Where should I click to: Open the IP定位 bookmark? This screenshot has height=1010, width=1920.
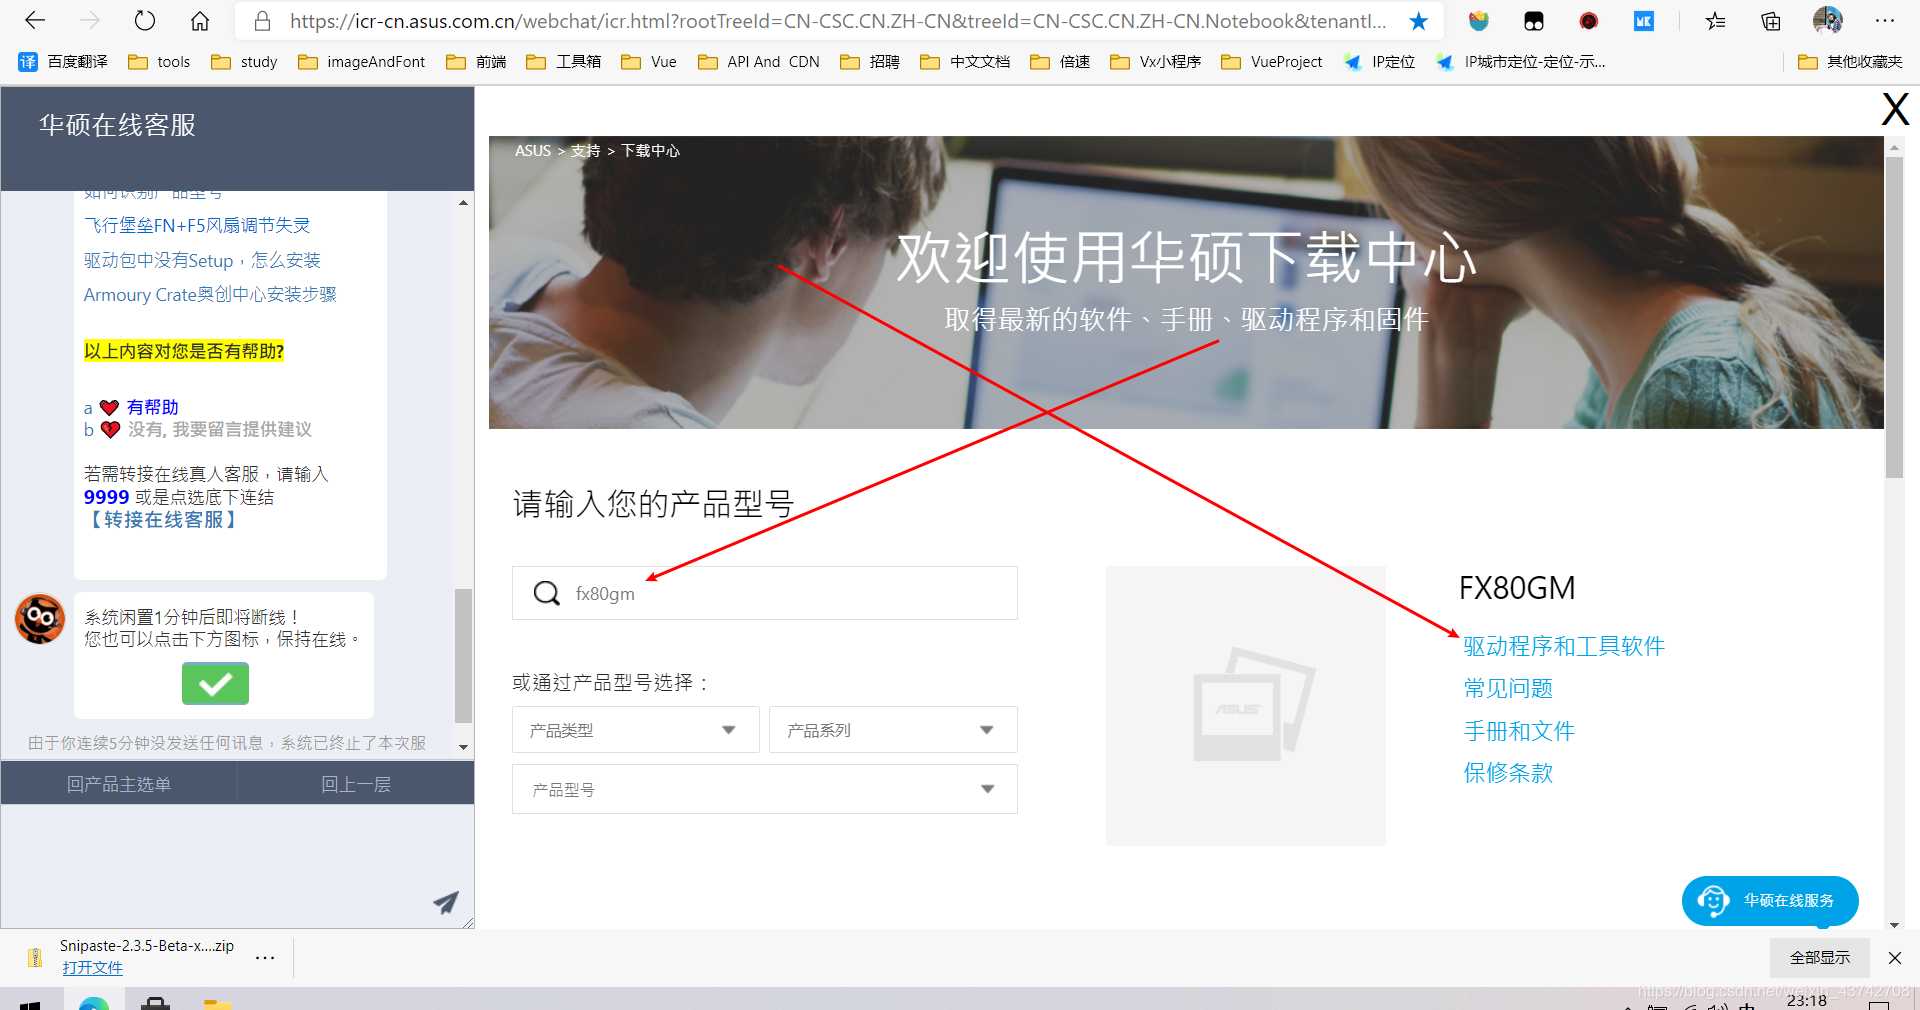[x=1379, y=62]
